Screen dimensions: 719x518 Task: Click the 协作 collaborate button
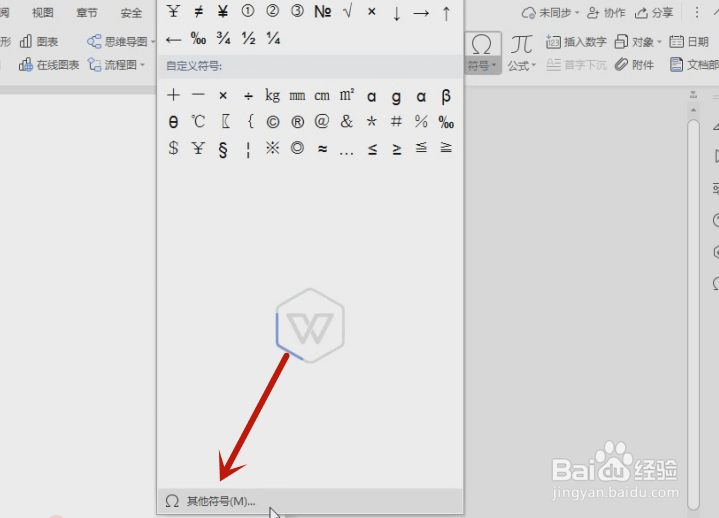click(x=606, y=13)
